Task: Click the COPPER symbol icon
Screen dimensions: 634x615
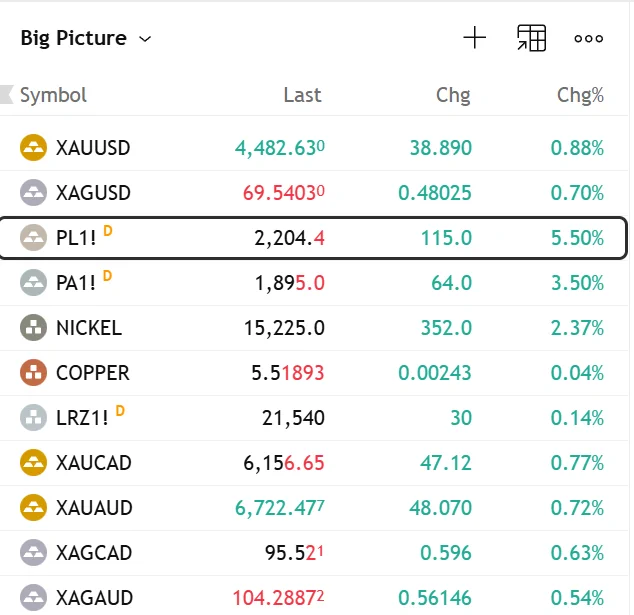Action: [33, 372]
